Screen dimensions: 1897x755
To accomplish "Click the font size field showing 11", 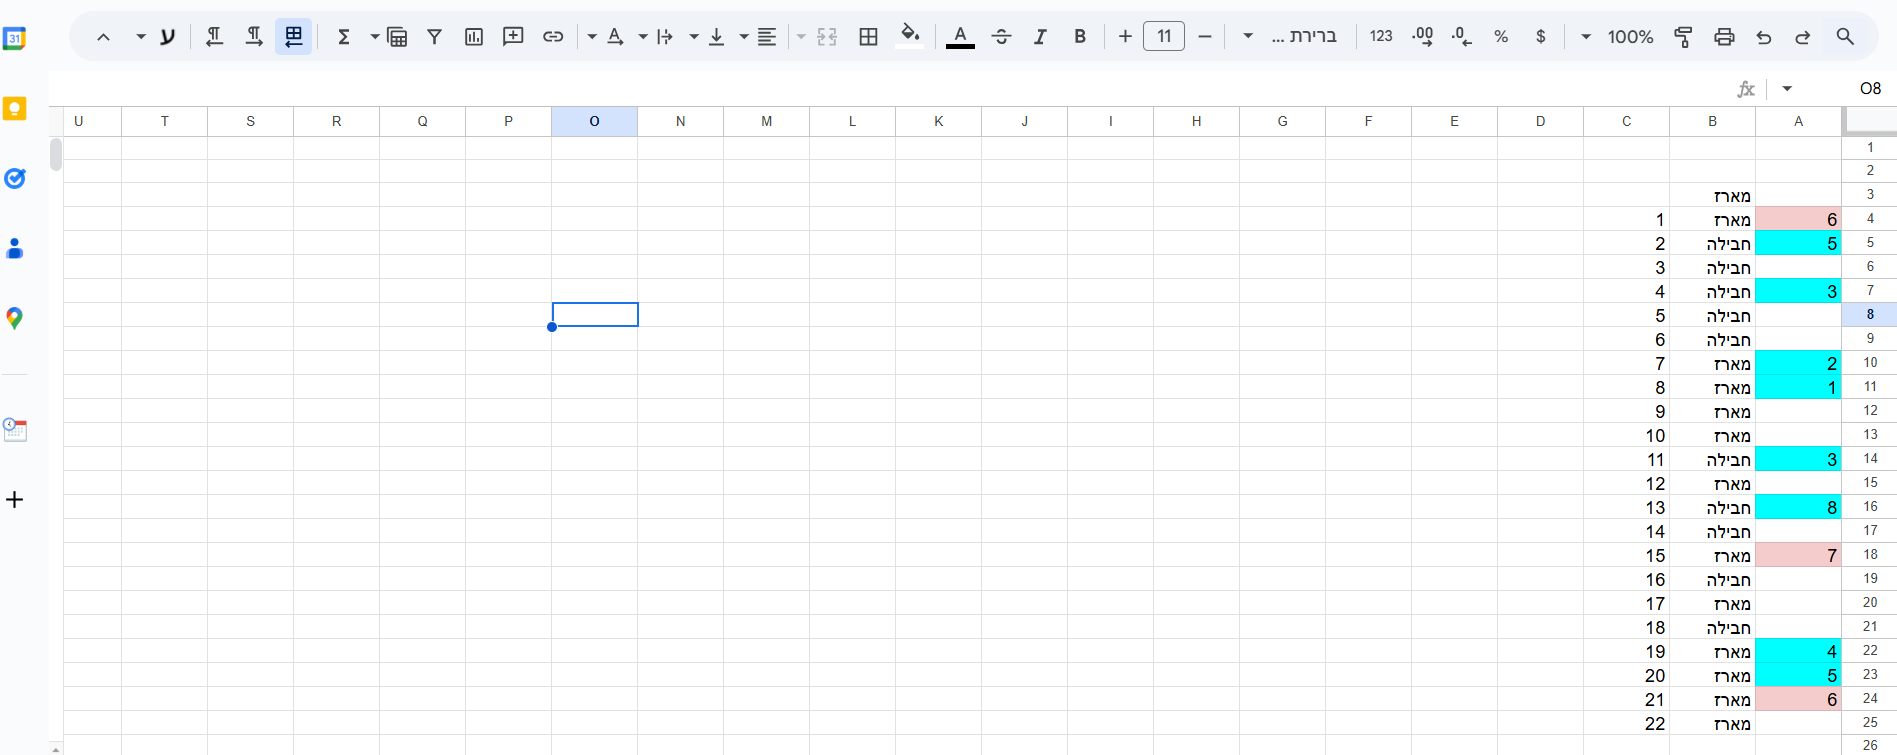I will [1164, 37].
